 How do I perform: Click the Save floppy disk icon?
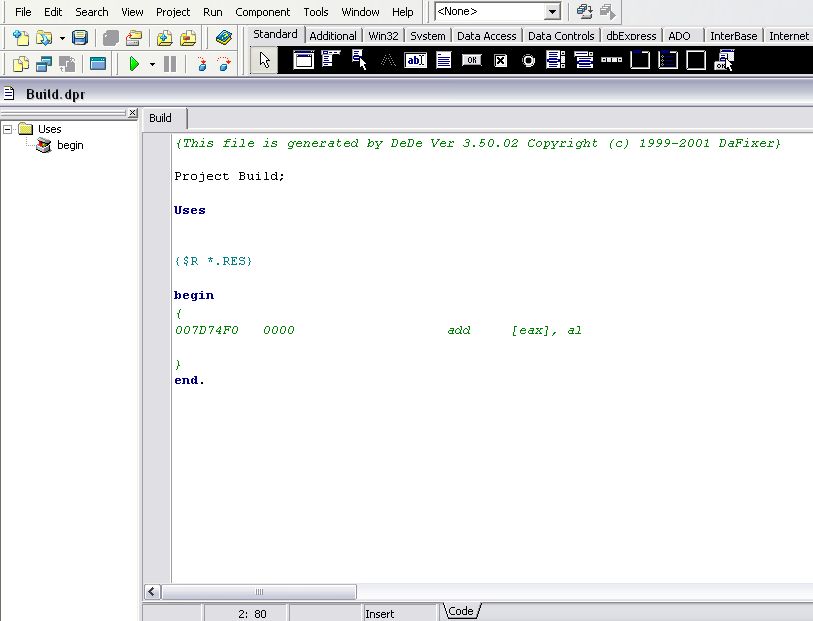pyautogui.click(x=79, y=38)
